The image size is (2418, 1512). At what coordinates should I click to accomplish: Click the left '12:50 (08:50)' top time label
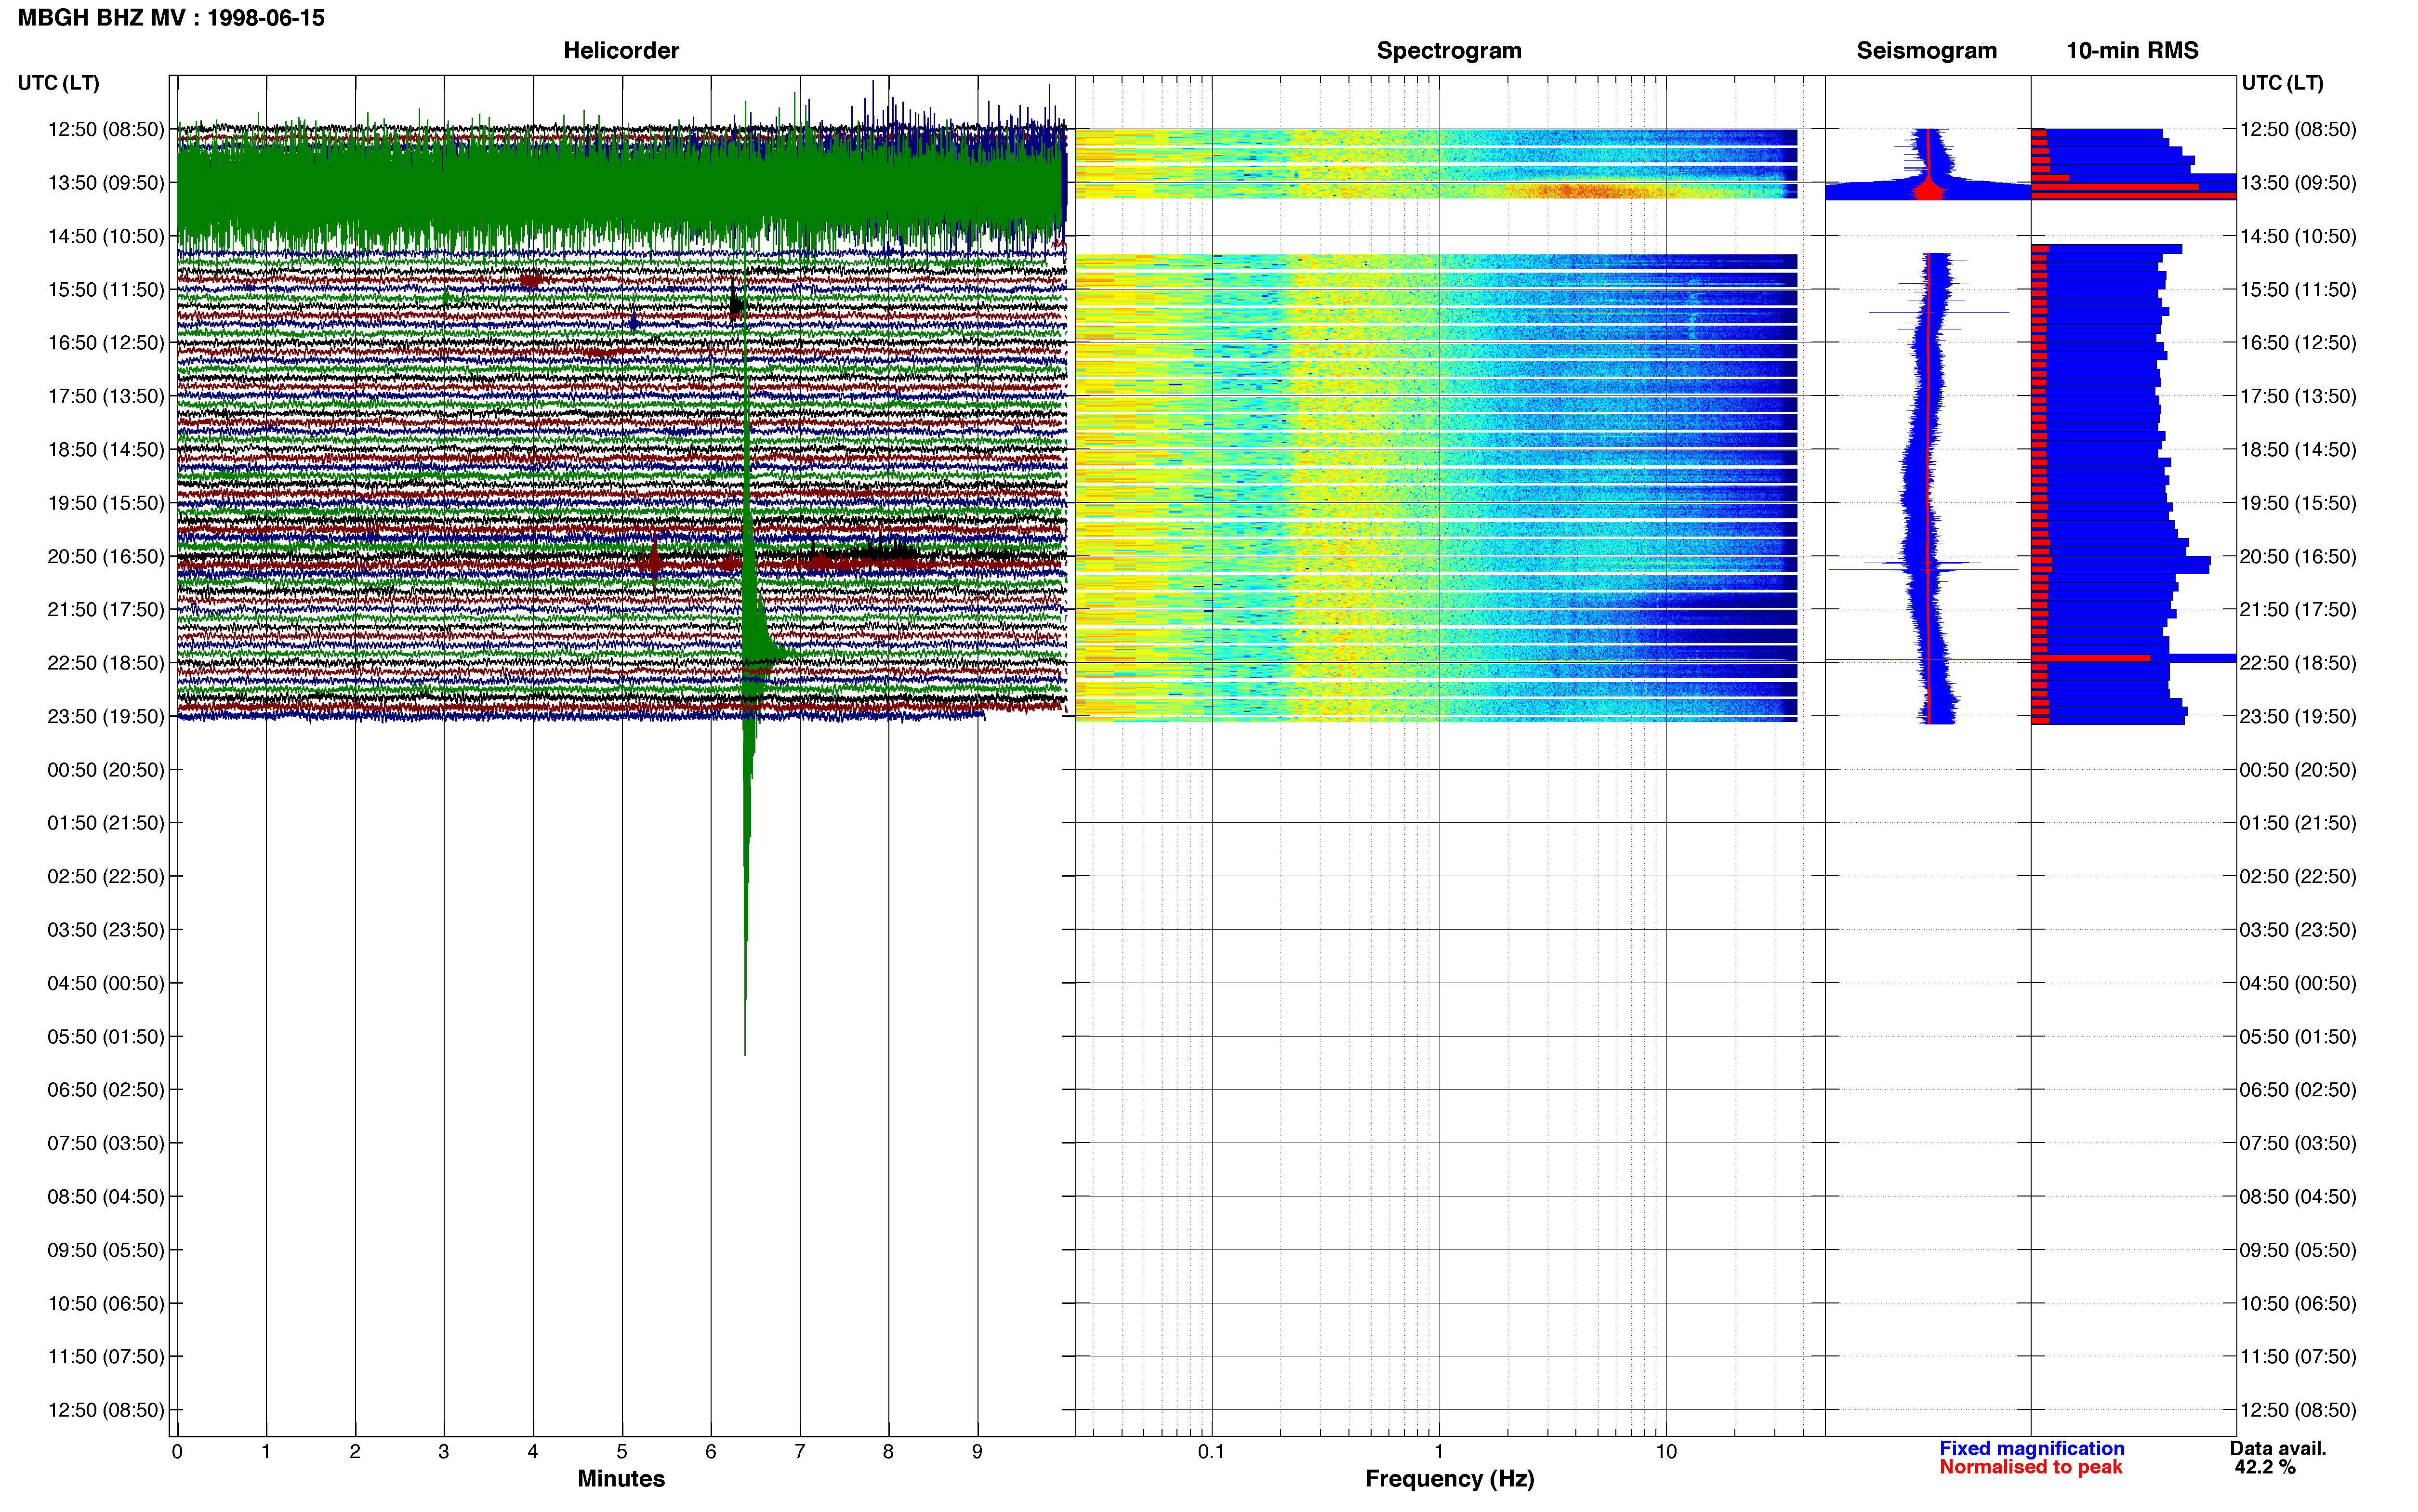coord(106,129)
